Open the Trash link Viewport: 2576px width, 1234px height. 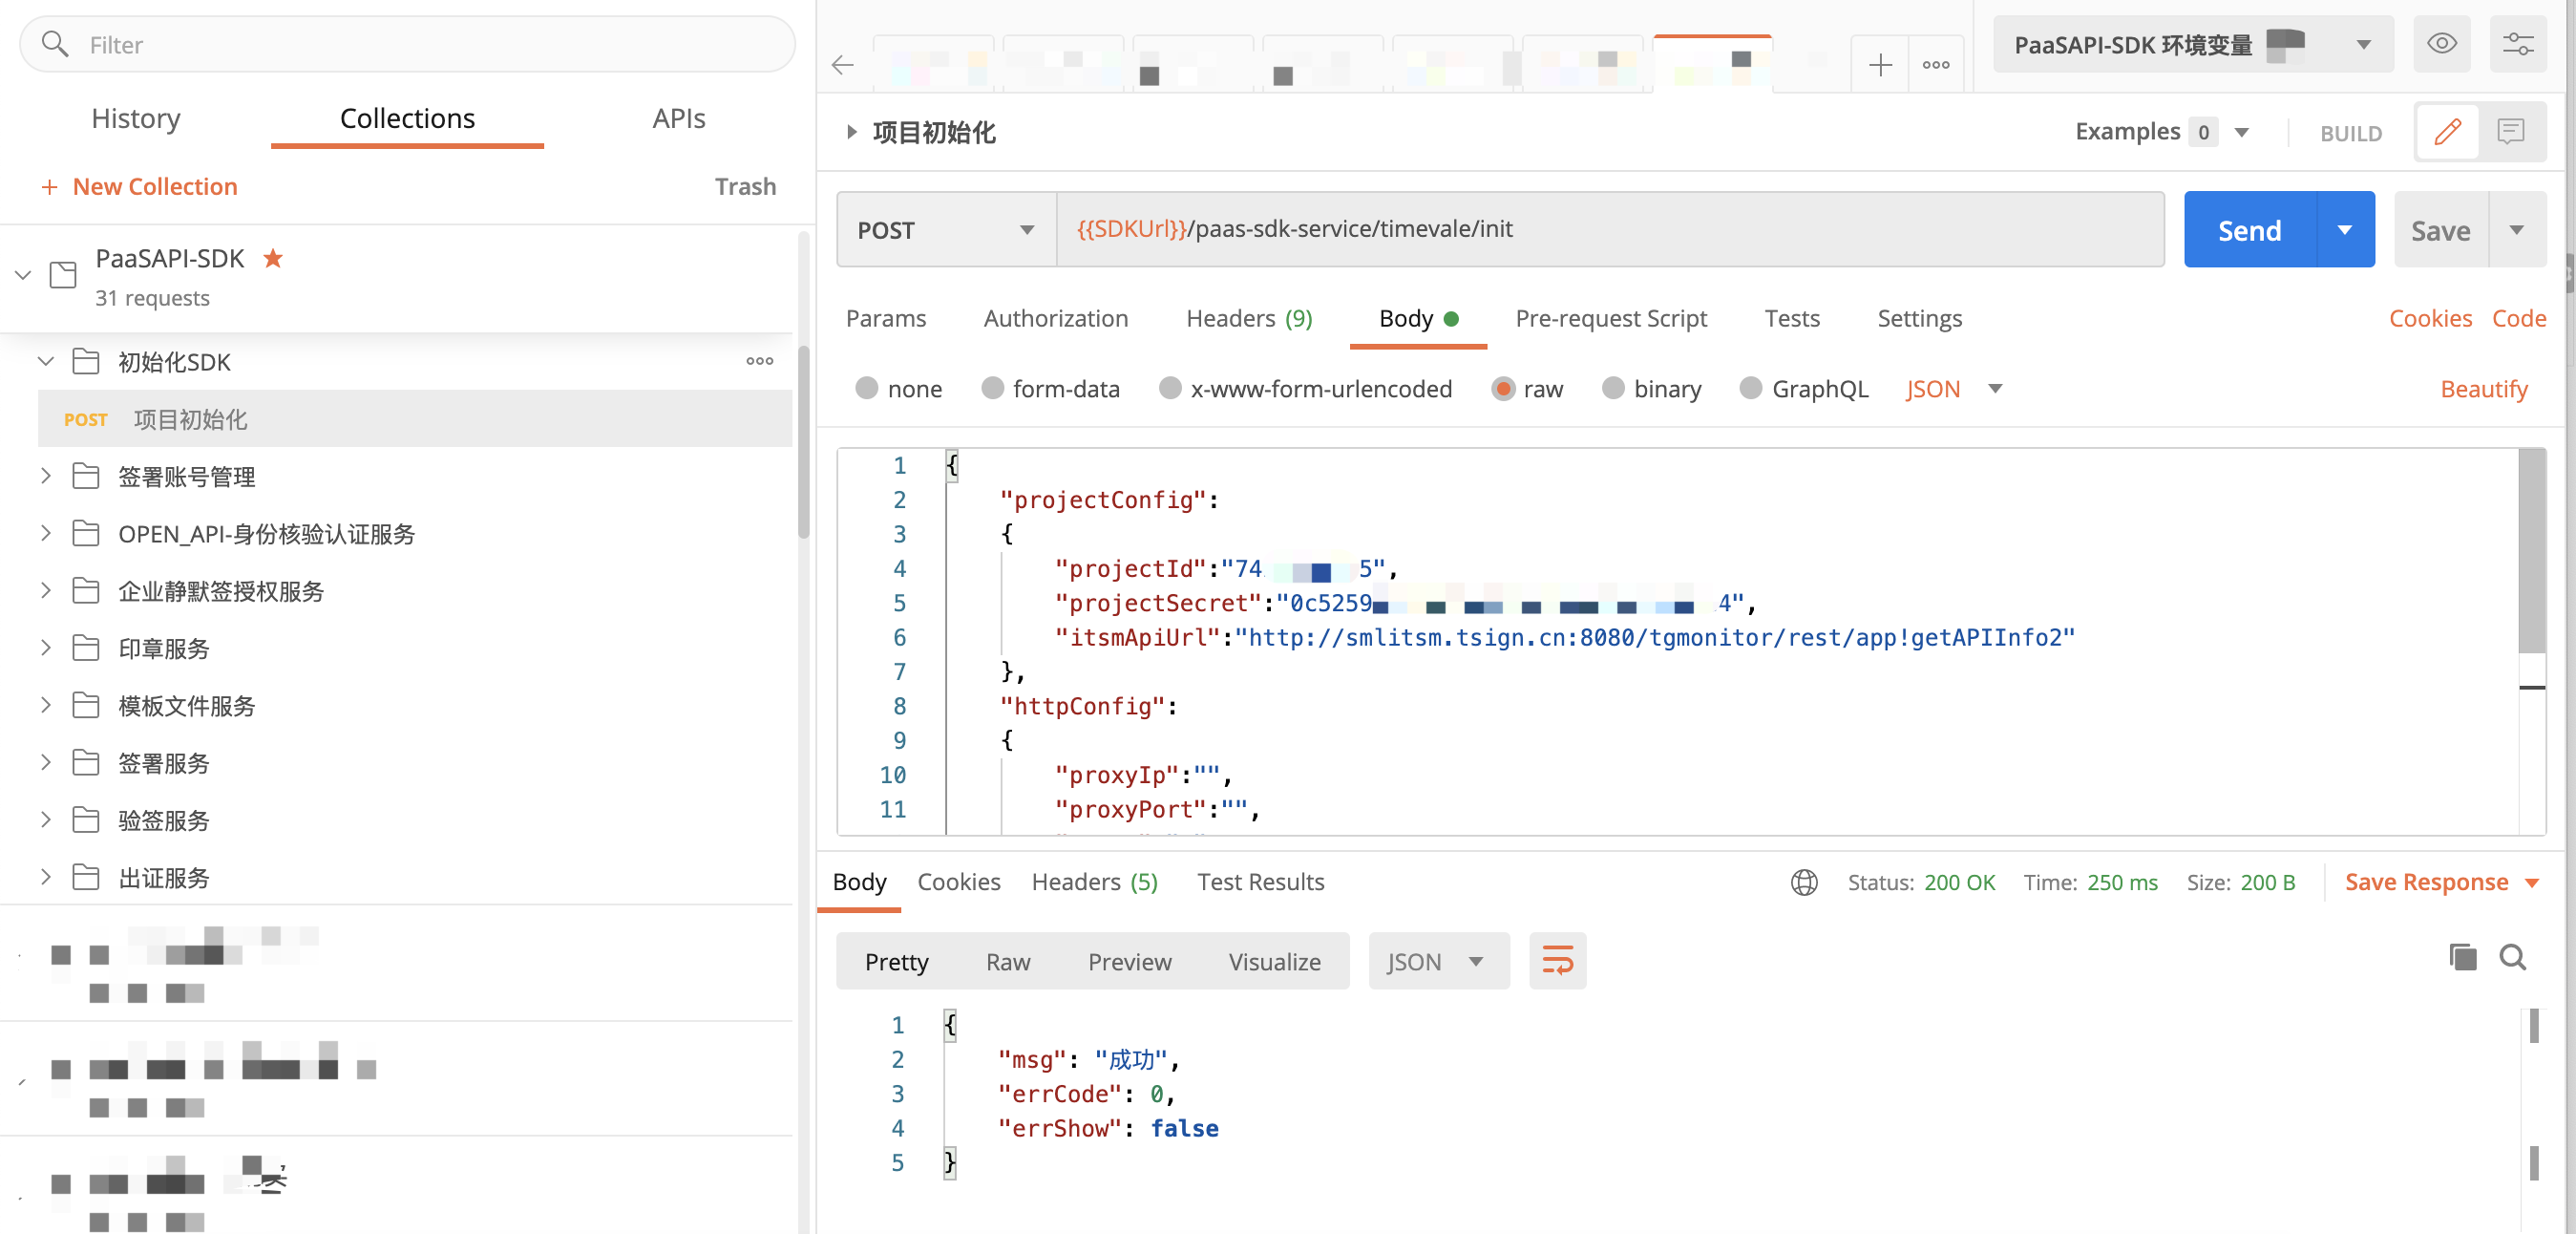pos(745,187)
